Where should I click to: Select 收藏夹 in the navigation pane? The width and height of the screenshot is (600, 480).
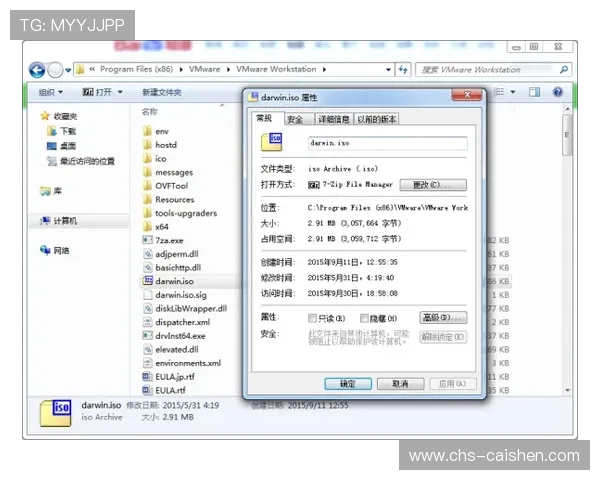(59, 116)
